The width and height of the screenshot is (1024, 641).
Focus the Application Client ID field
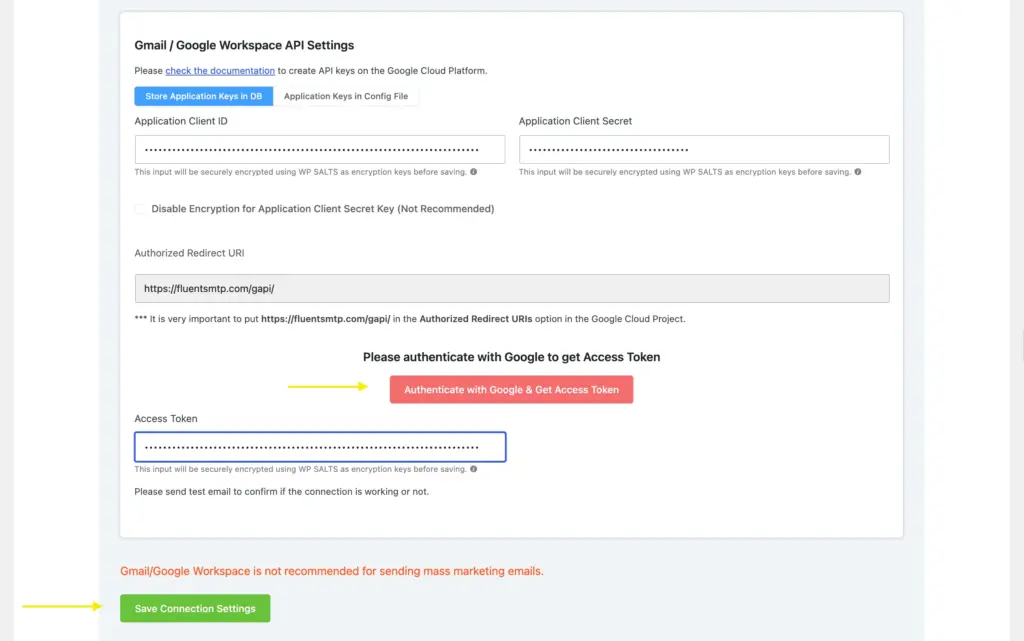(319, 149)
